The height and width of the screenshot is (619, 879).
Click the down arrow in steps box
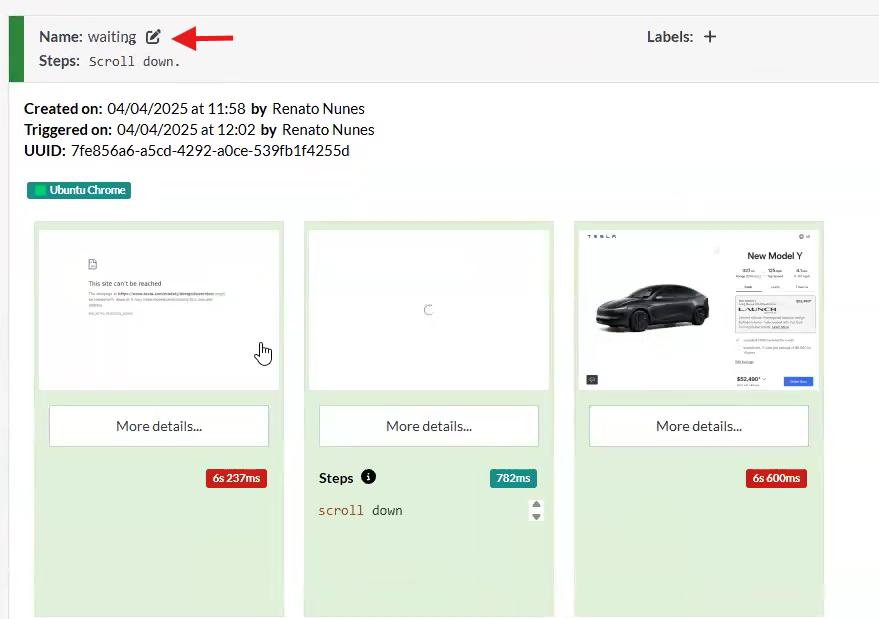point(536,516)
